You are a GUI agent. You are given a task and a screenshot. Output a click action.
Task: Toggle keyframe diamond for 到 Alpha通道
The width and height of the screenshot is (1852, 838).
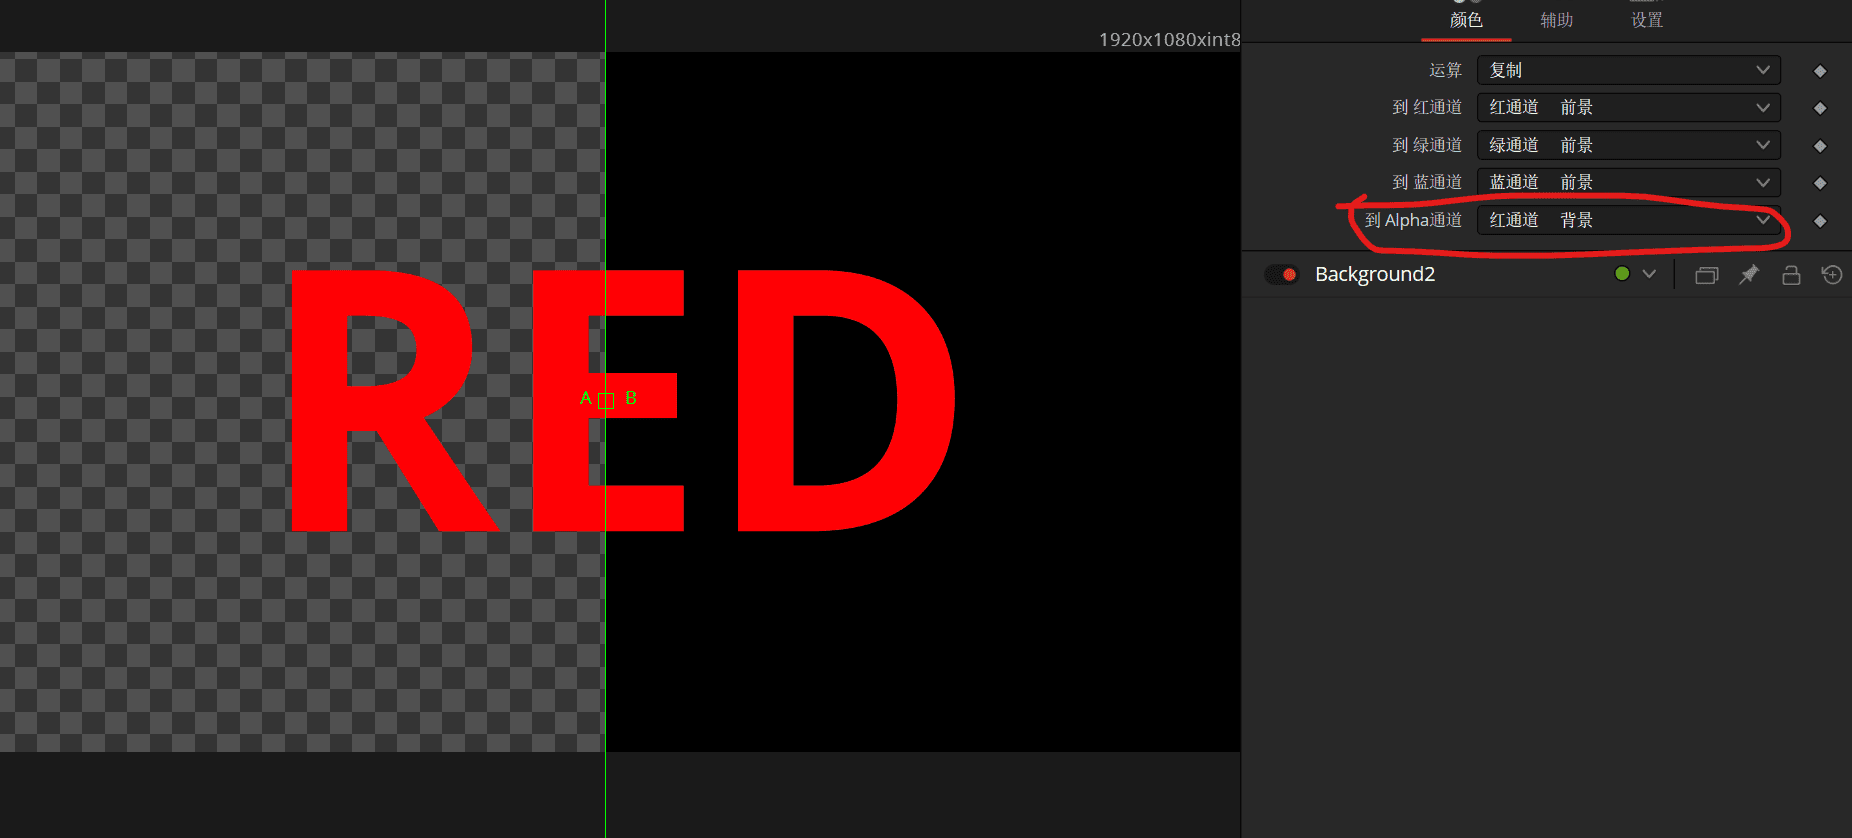click(1820, 221)
